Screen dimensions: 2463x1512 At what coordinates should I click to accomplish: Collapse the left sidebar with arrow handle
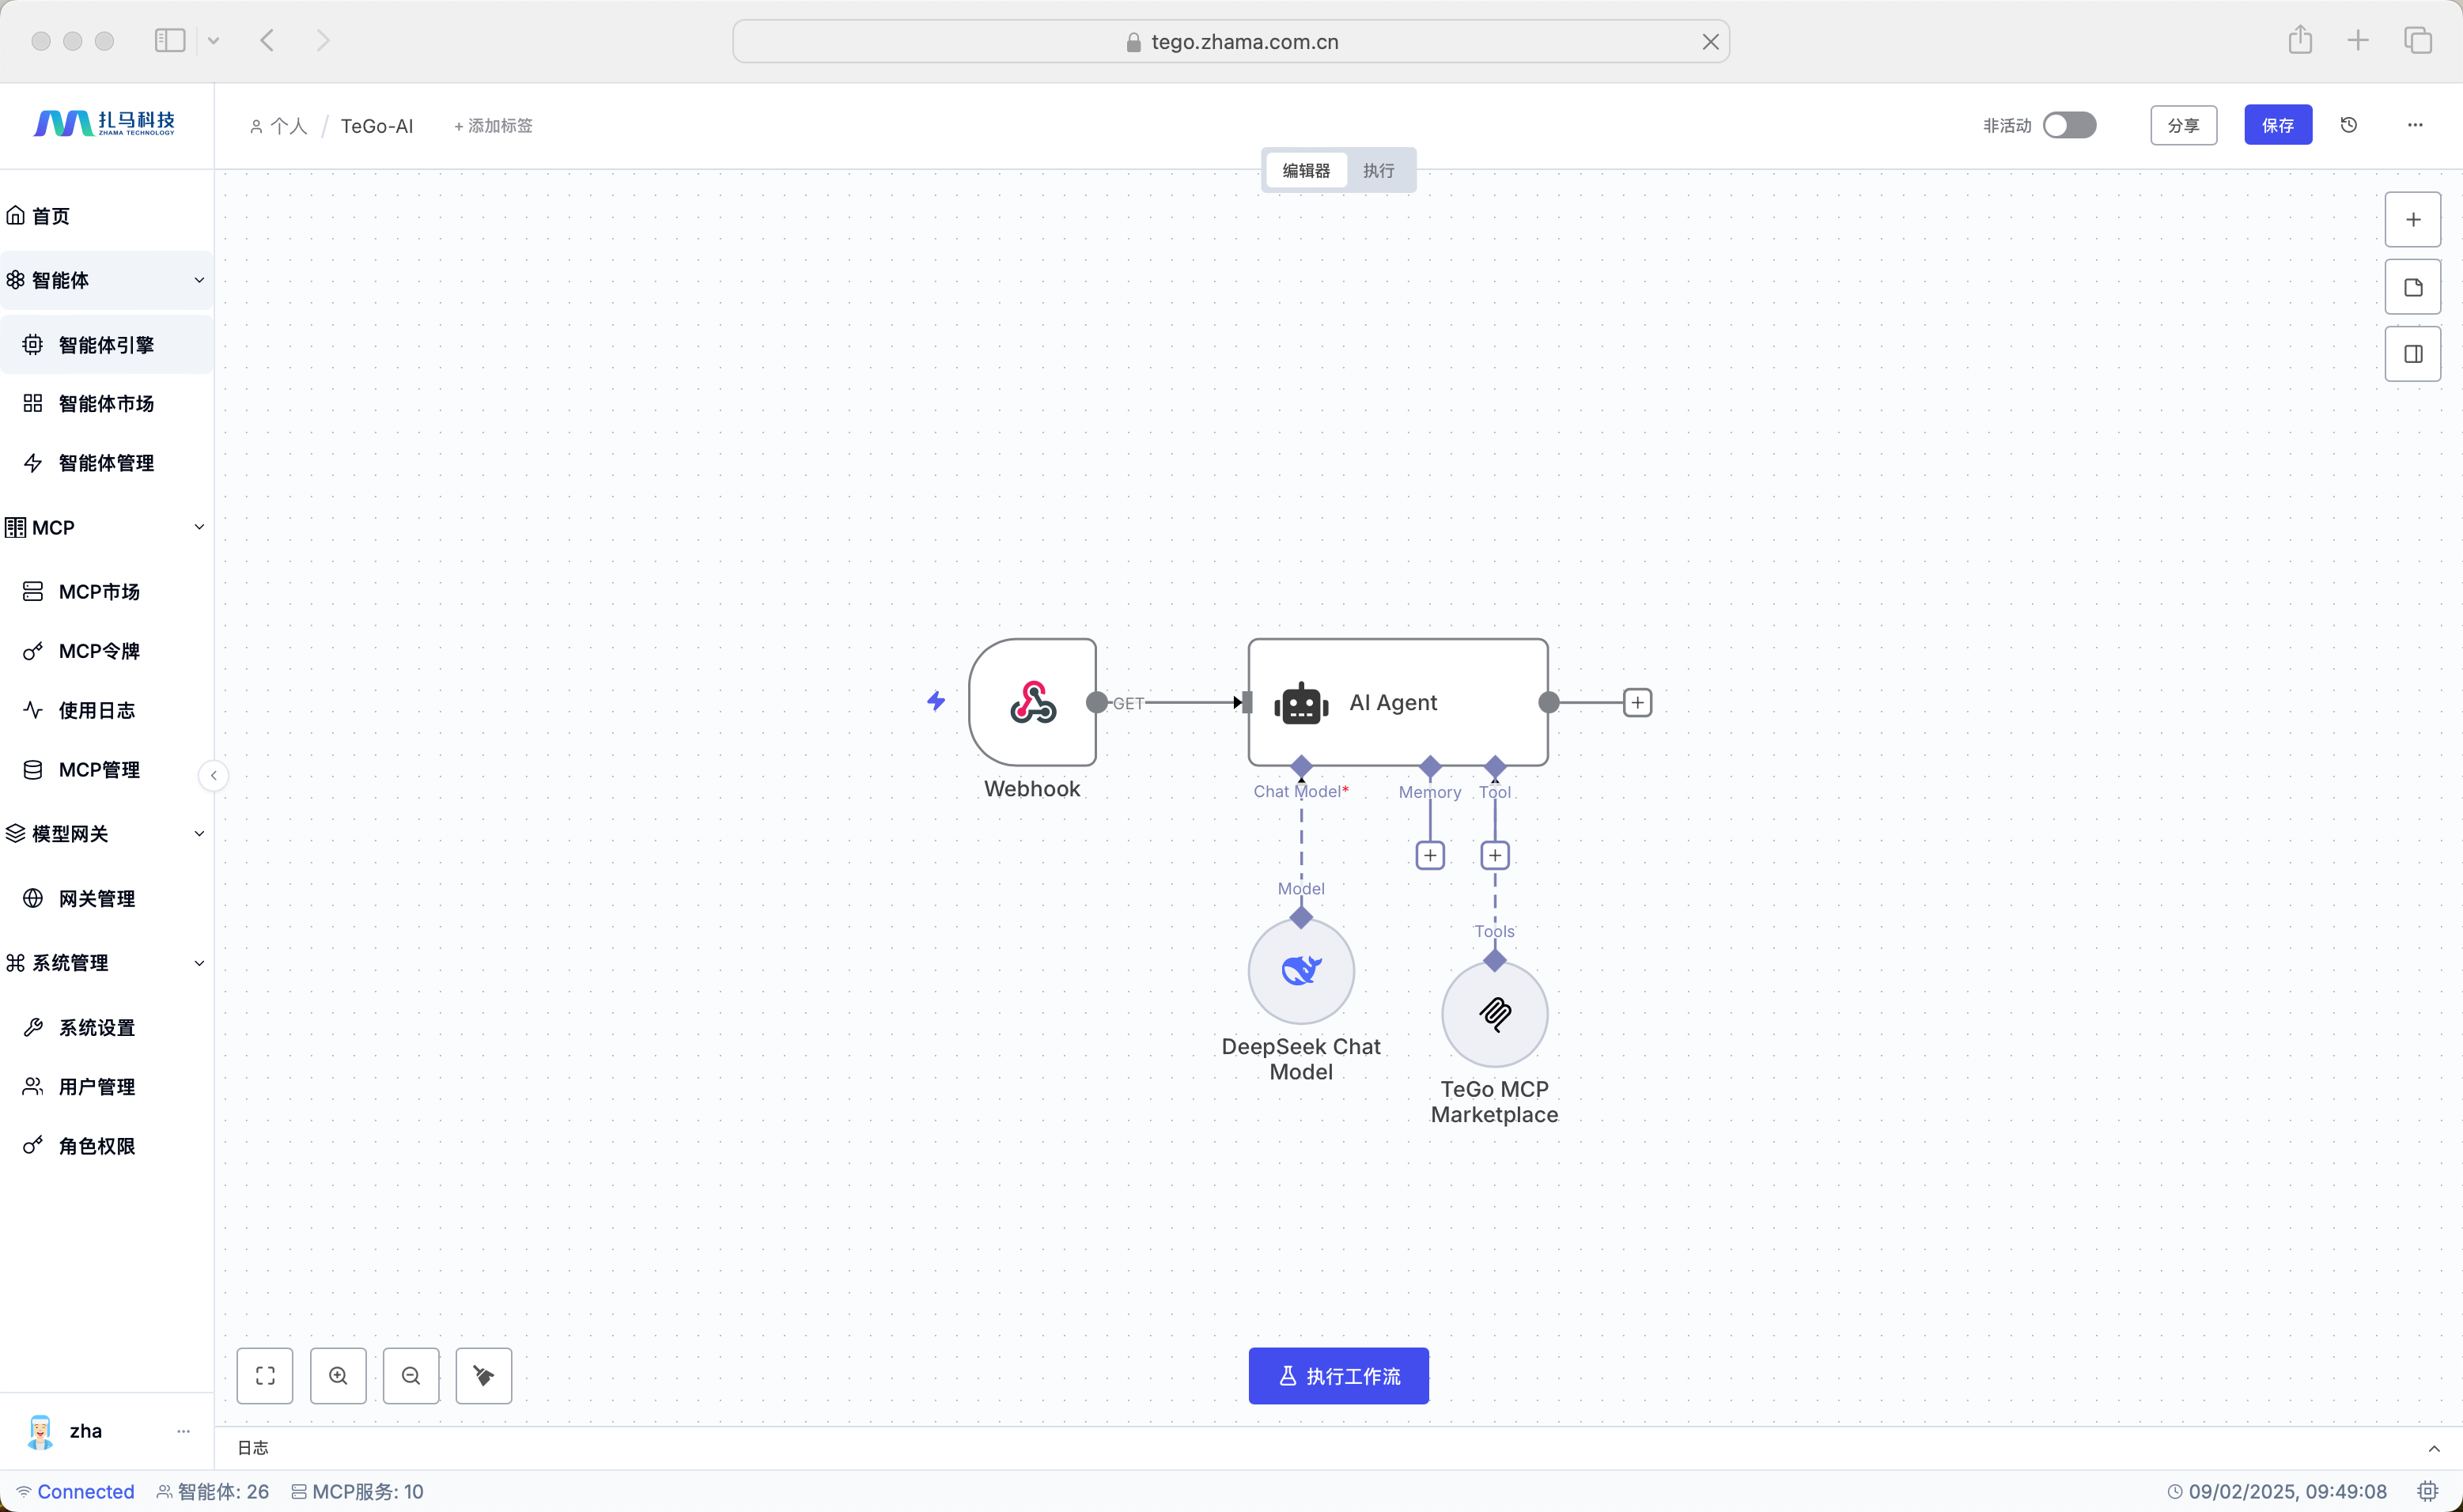click(213, 775)
